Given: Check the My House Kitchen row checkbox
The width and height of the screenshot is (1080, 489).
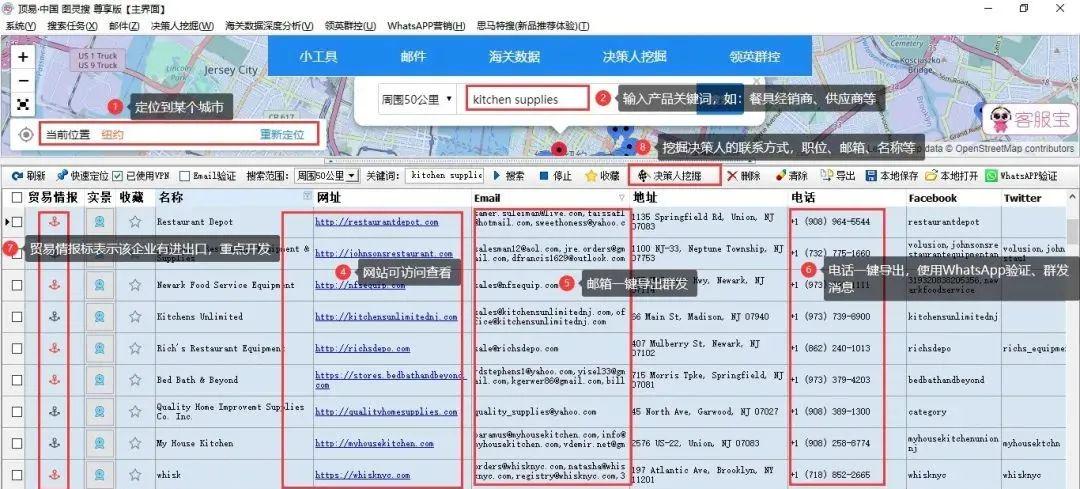Looking at the screenshot, I should [17, 444].
